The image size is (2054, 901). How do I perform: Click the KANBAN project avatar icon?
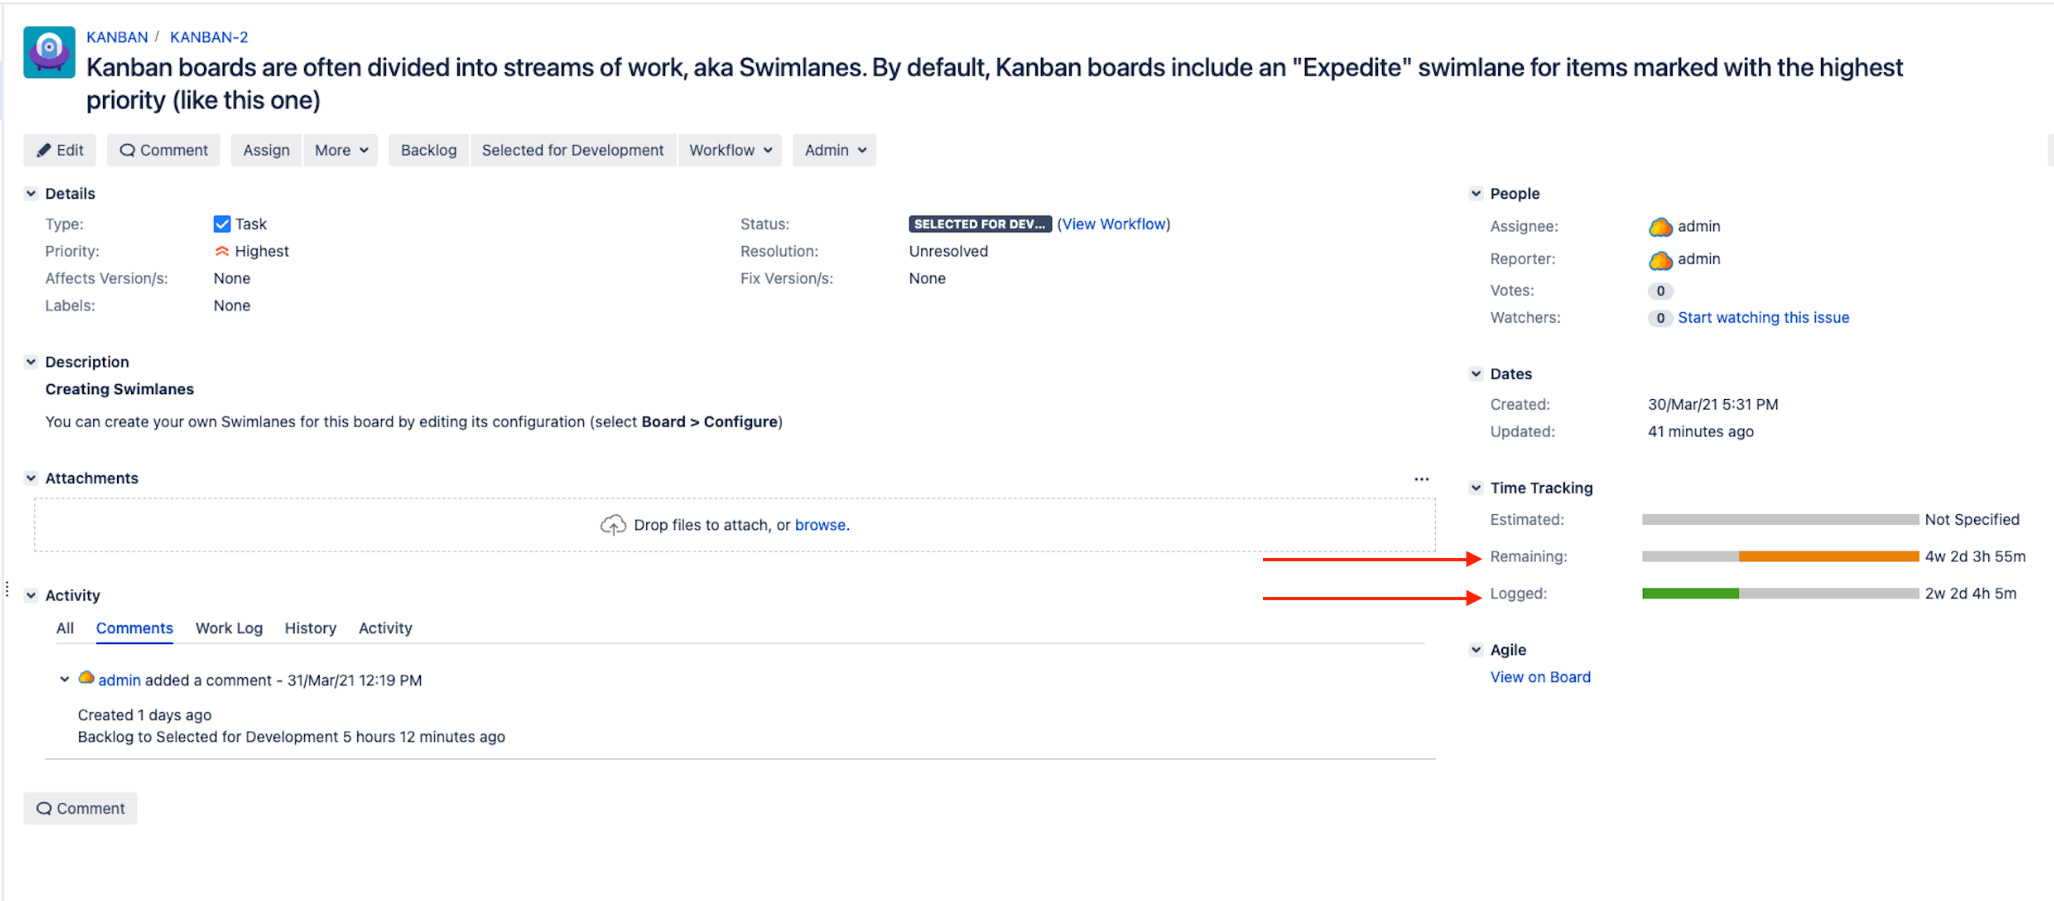pyautogui.click(x=49, y=51)
